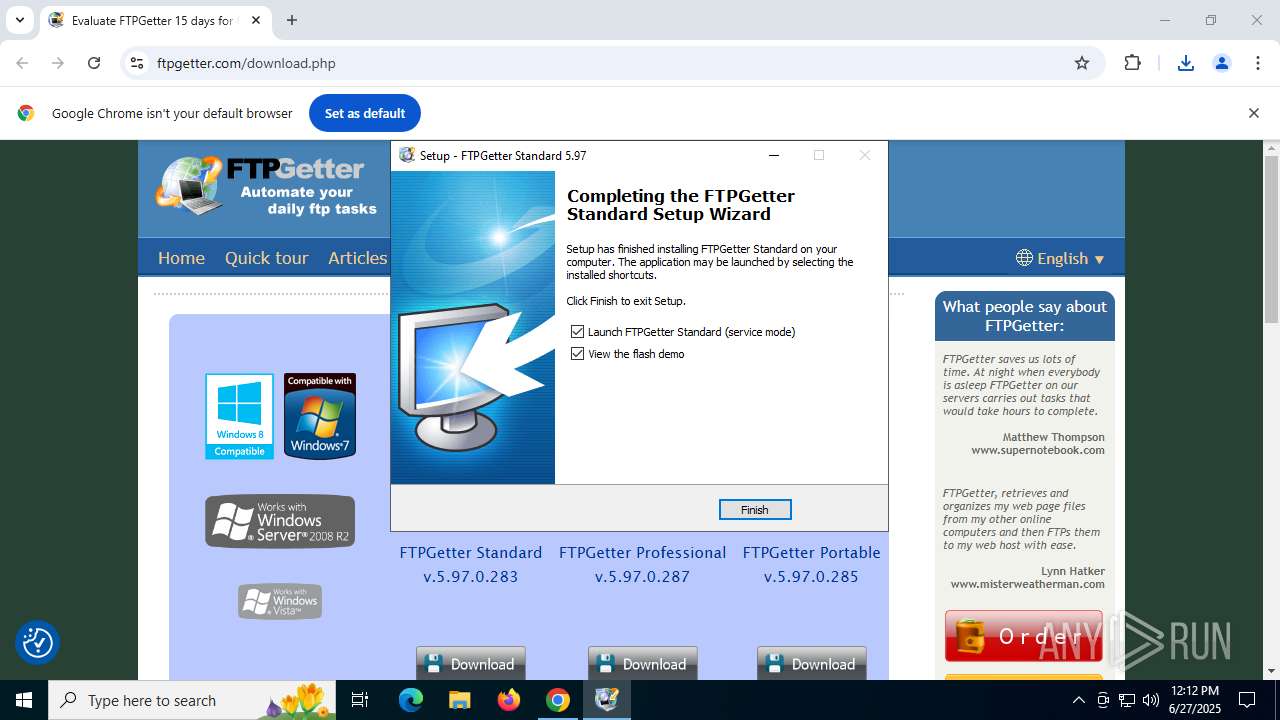This screenshot has width=1280, height=720.
Task: Open Articles in website navigation
Action: point(357,258)
